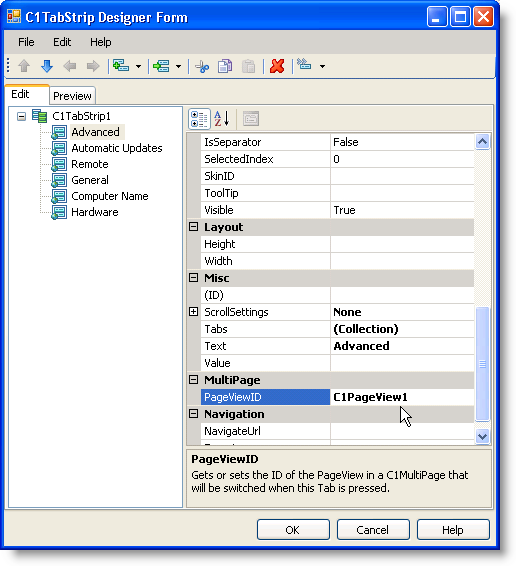Open the Change Type dropdown arrow
Viewport: 516px width, 566px height.
[322, 66]
